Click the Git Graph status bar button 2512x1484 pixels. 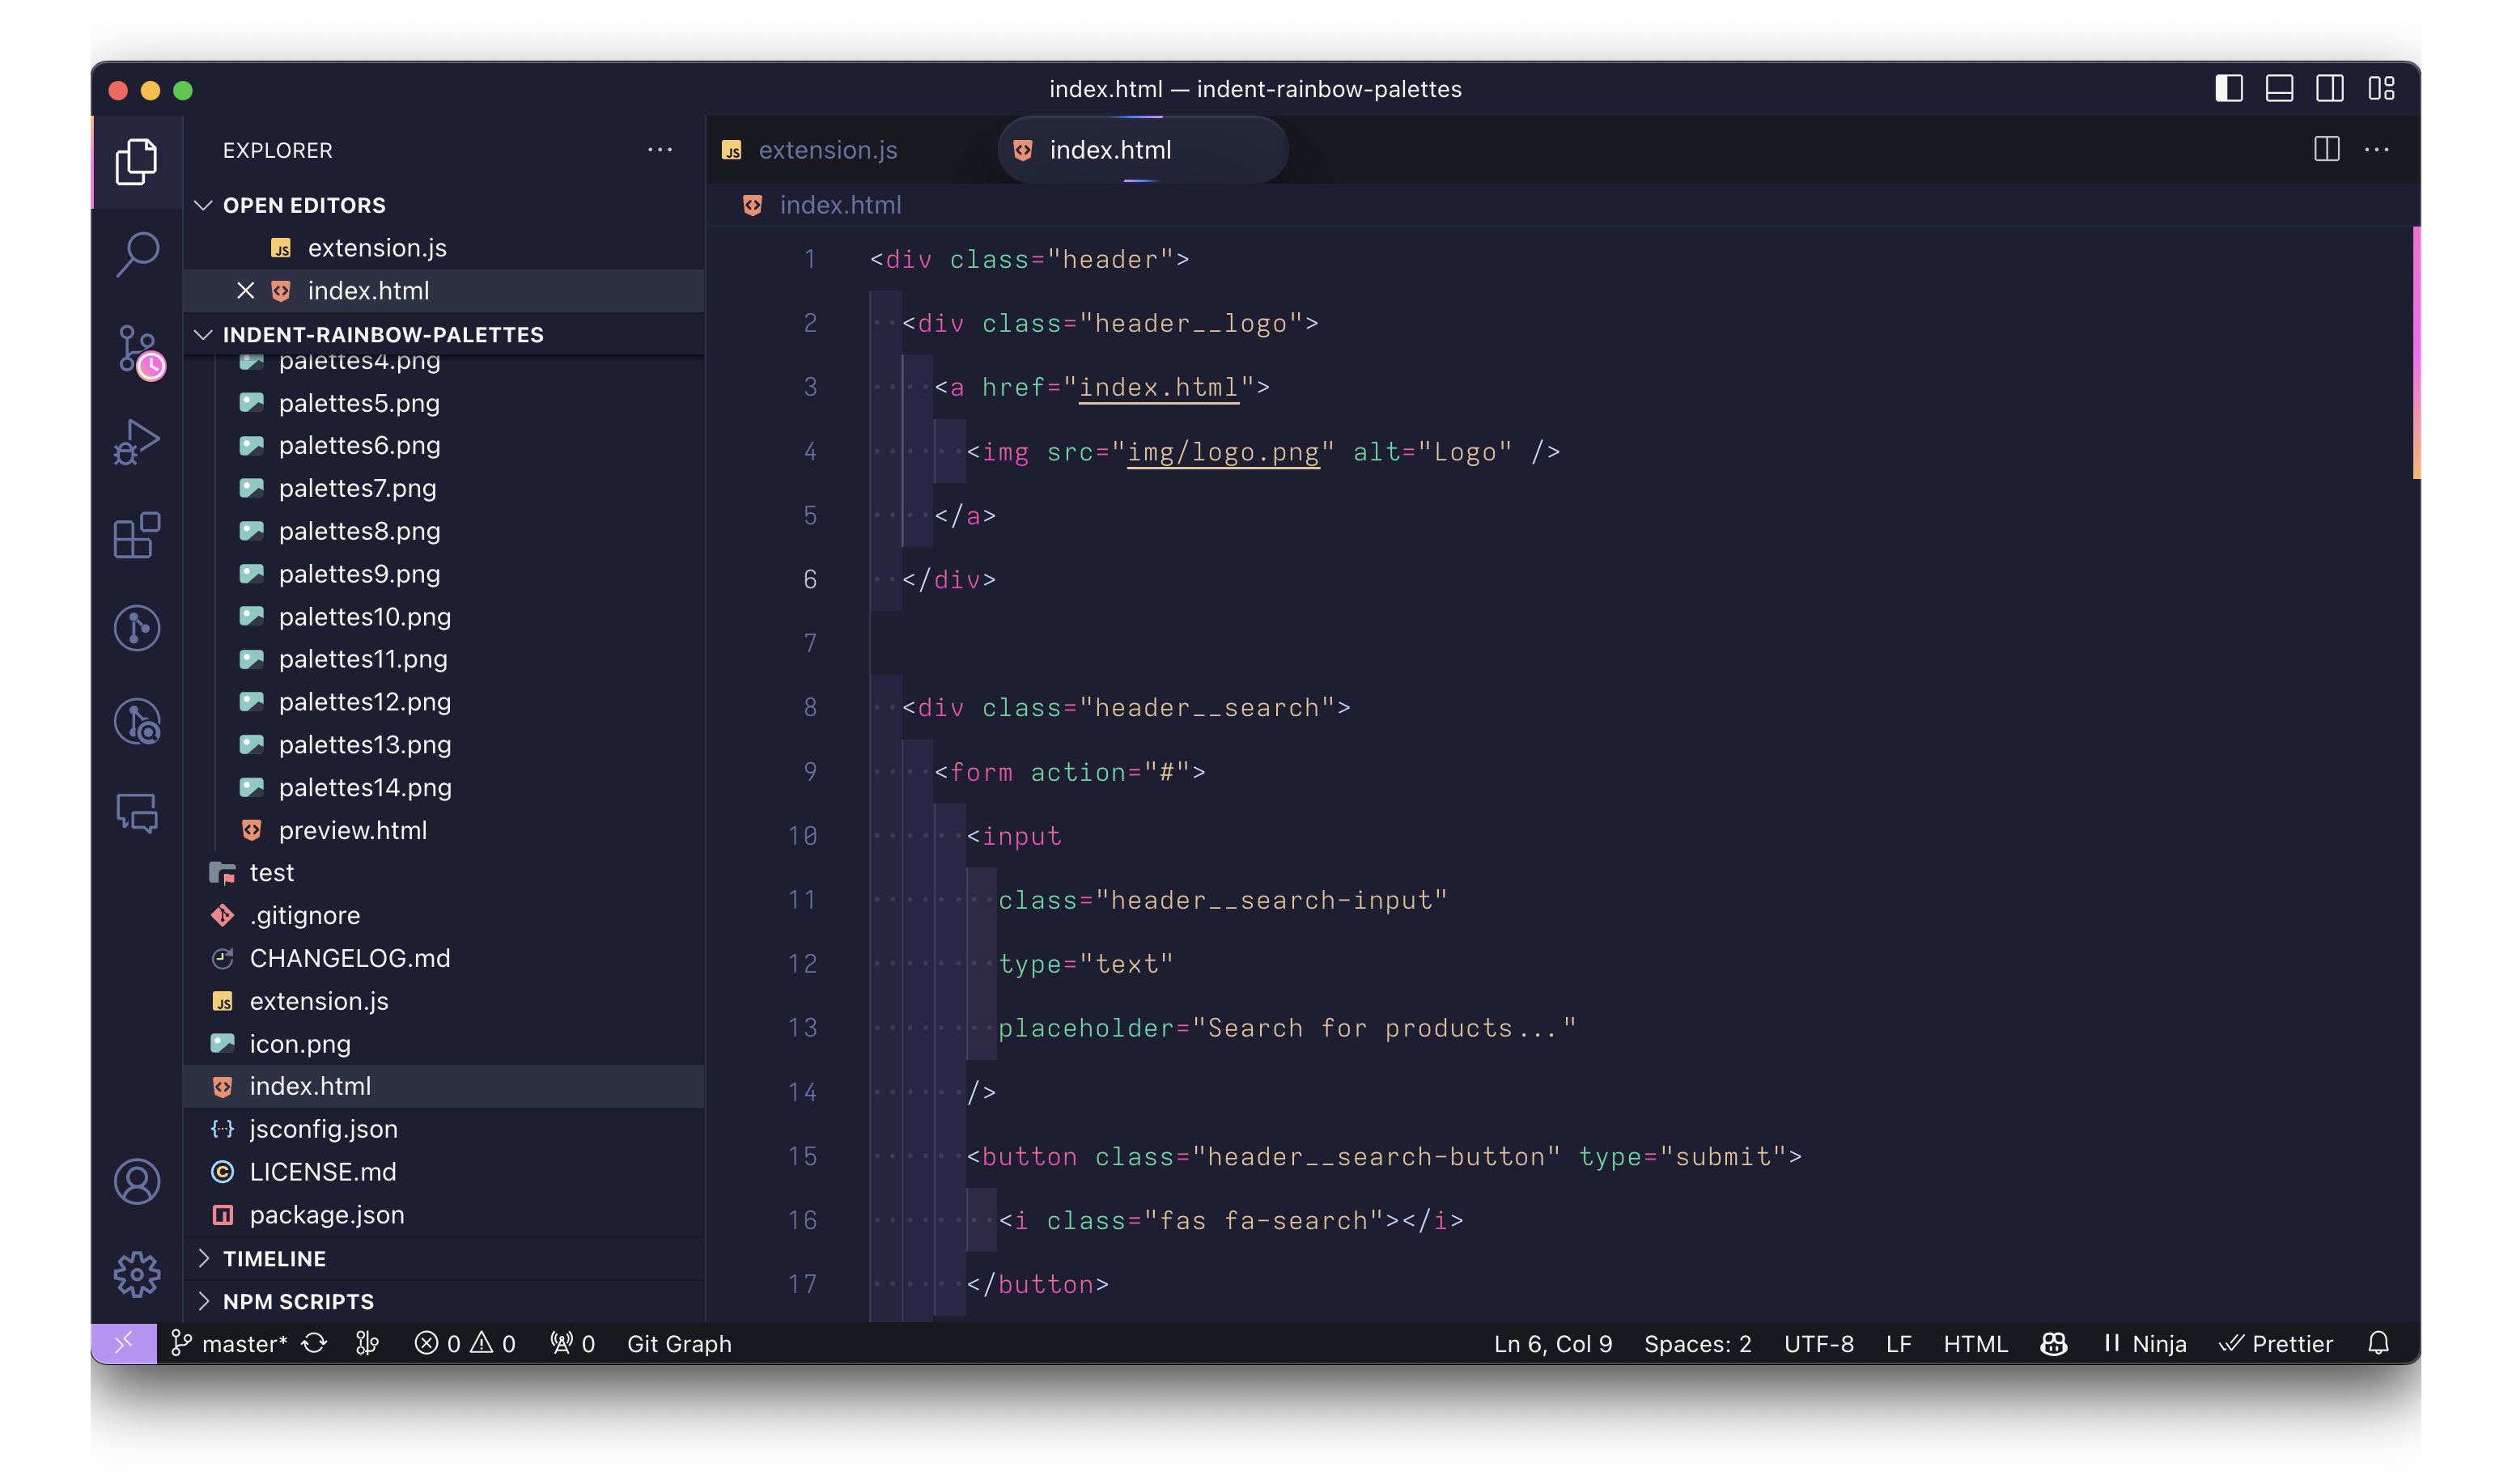pyautogui.click(x=679, y=1343)
